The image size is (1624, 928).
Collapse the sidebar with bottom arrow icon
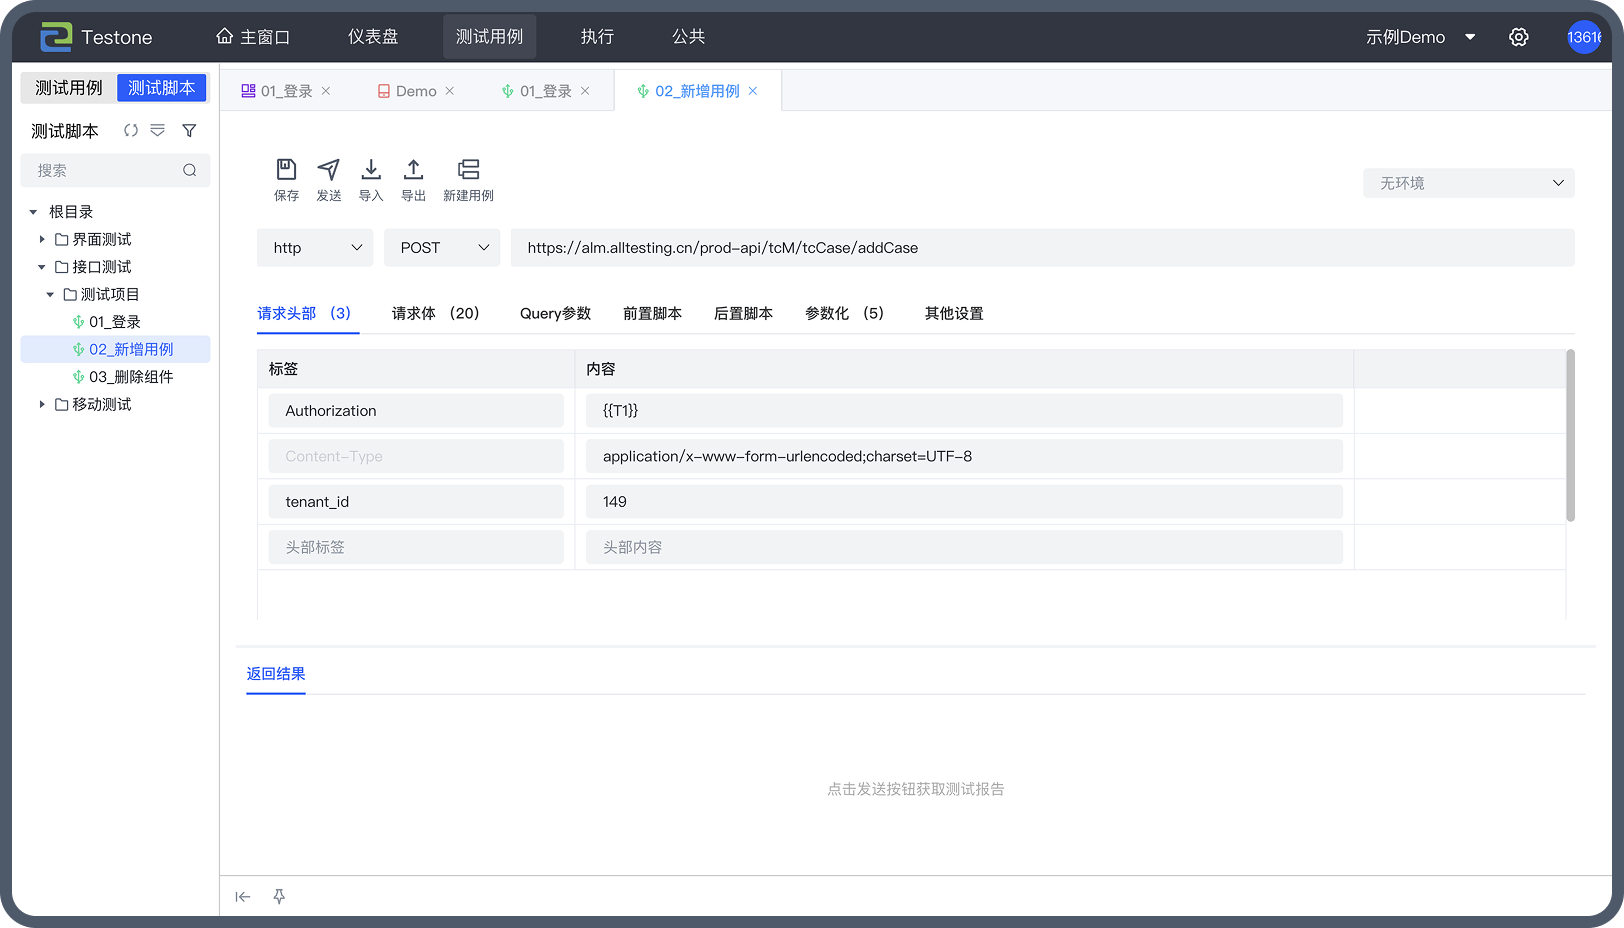point(243,897)
